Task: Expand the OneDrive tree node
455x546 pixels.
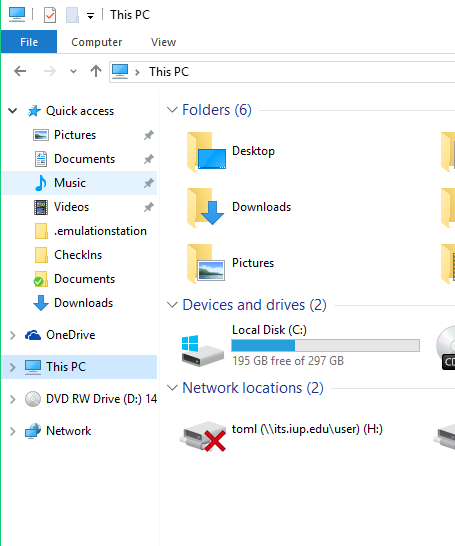Action: (13, 335)
